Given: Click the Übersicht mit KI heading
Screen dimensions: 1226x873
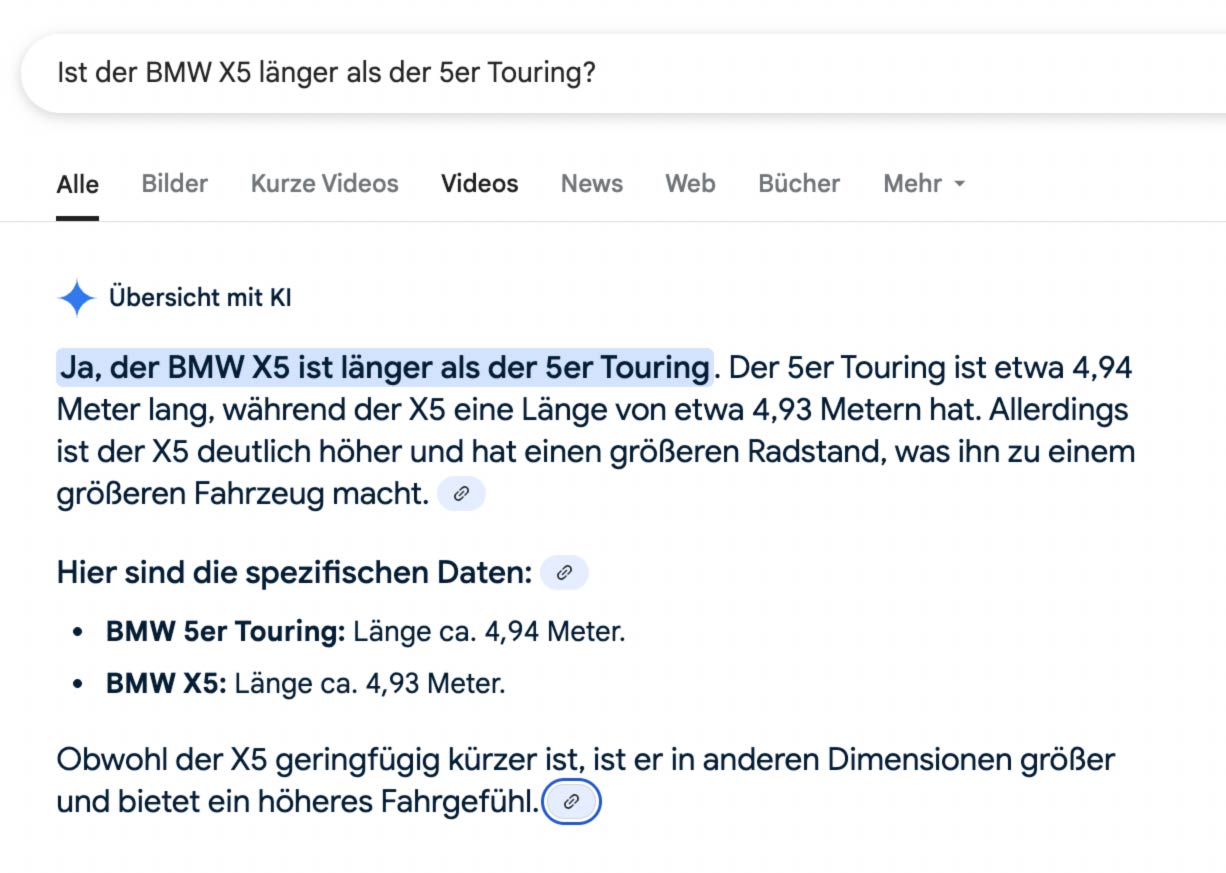Looking at the screenshot, I should coord(200,298).
